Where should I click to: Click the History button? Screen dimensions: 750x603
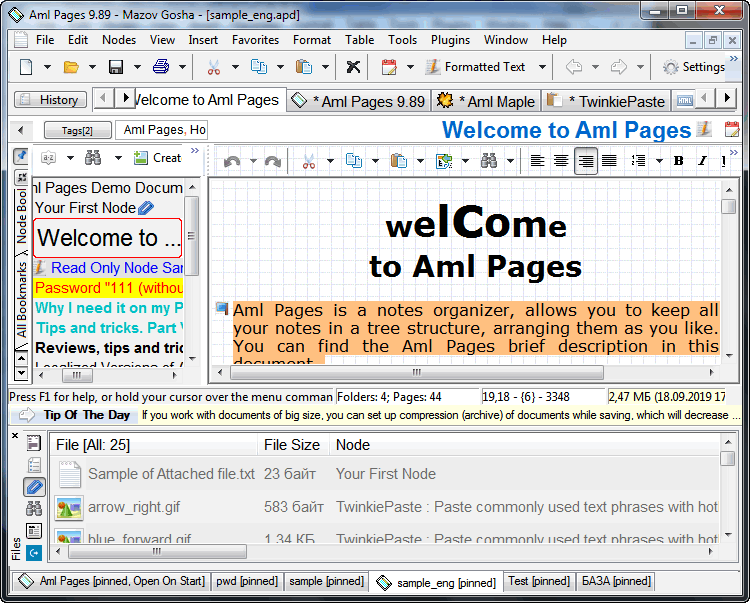pos(51,100)
